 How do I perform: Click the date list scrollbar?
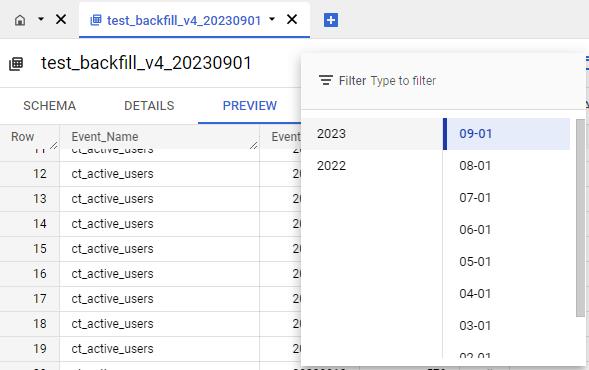[x=580, y=218]
